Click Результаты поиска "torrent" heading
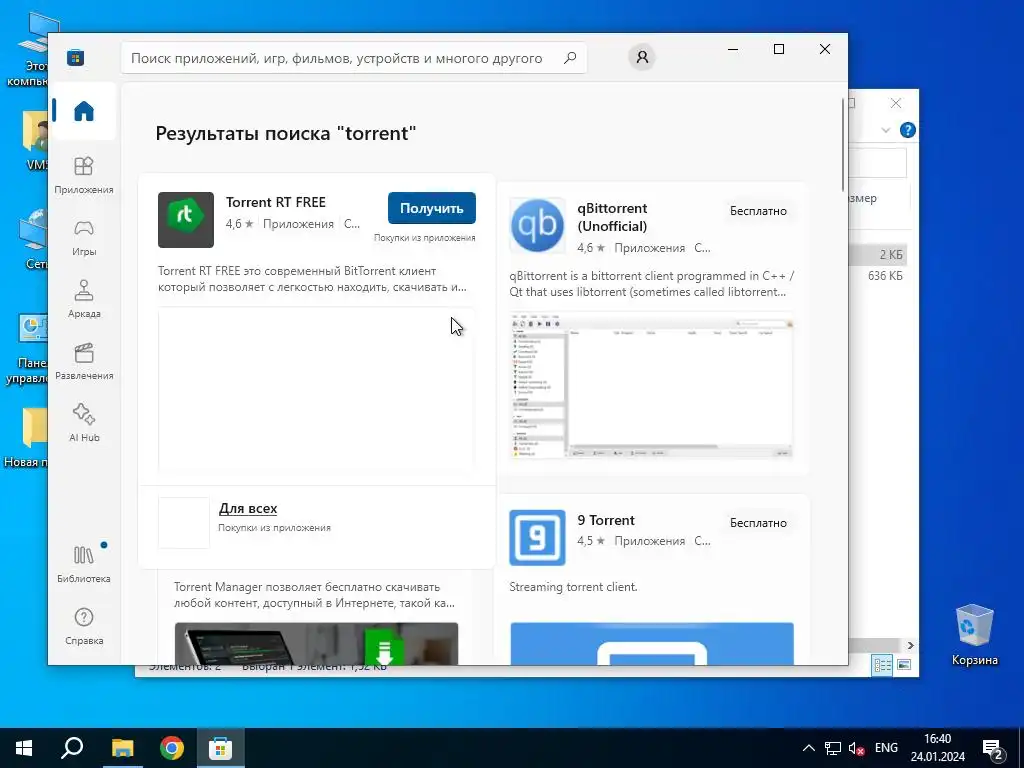This screenshot has height=768, width=1024. pyautogui.click(x=286, y=133)
